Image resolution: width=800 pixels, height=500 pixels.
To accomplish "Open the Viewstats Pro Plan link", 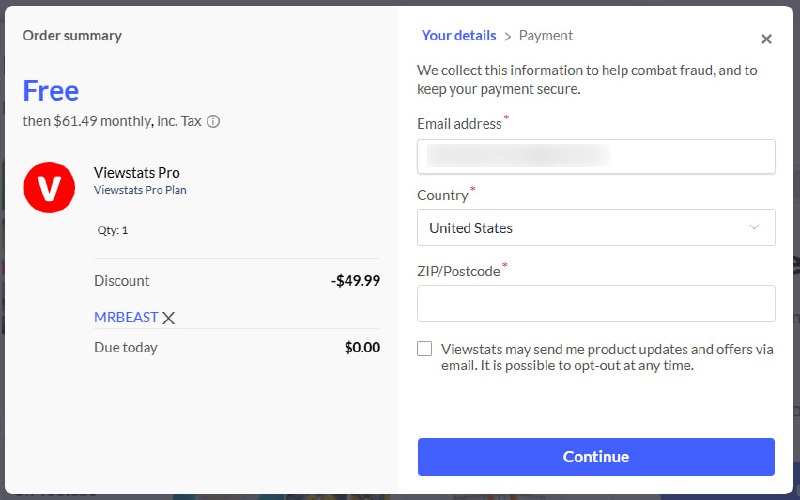I will click(140, 190).
